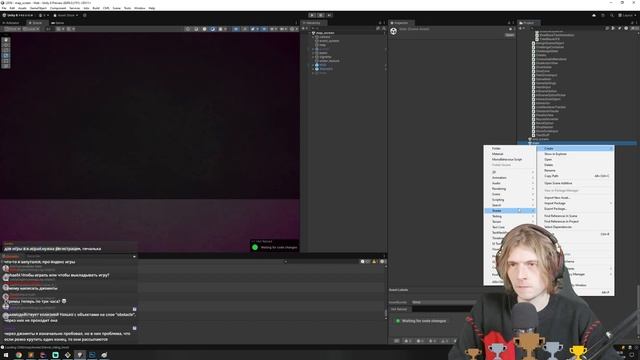Open the File menu

pos(4,8)
